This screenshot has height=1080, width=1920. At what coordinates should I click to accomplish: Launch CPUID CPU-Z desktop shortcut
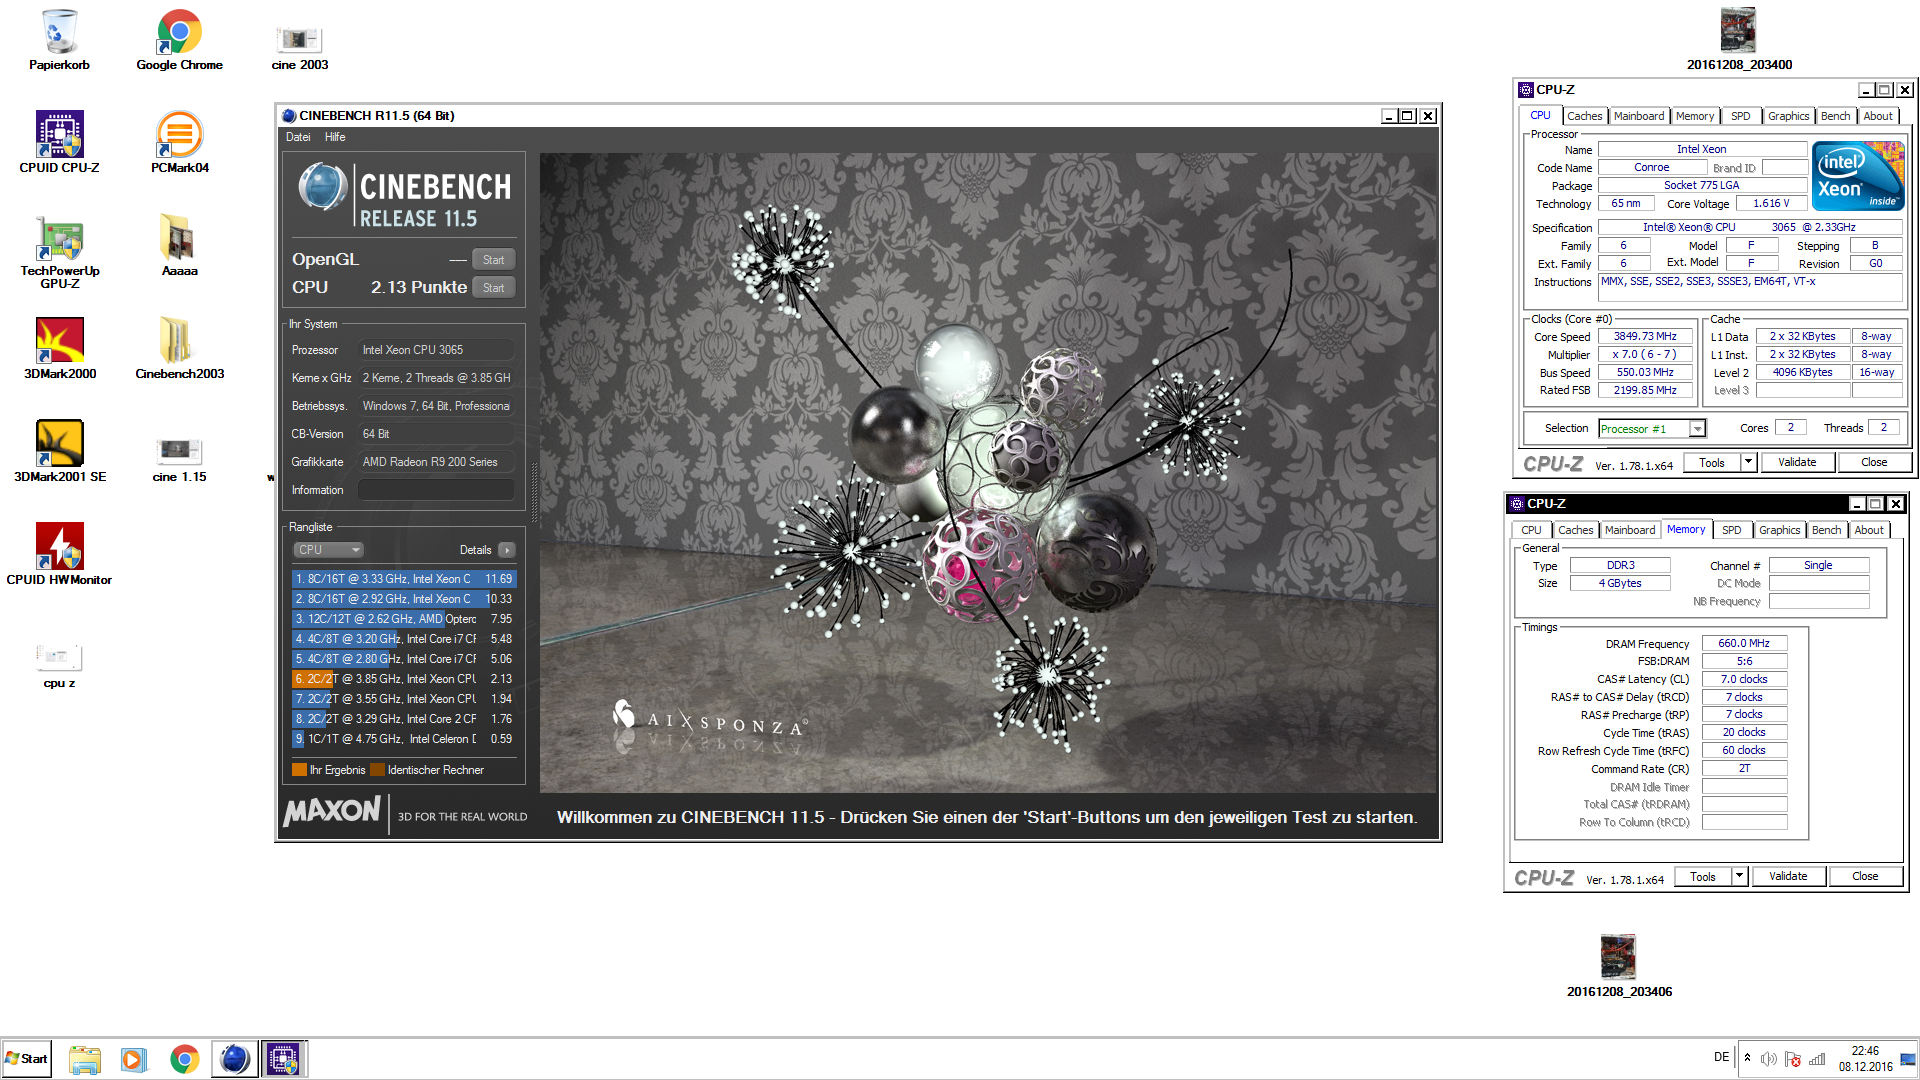59,142
